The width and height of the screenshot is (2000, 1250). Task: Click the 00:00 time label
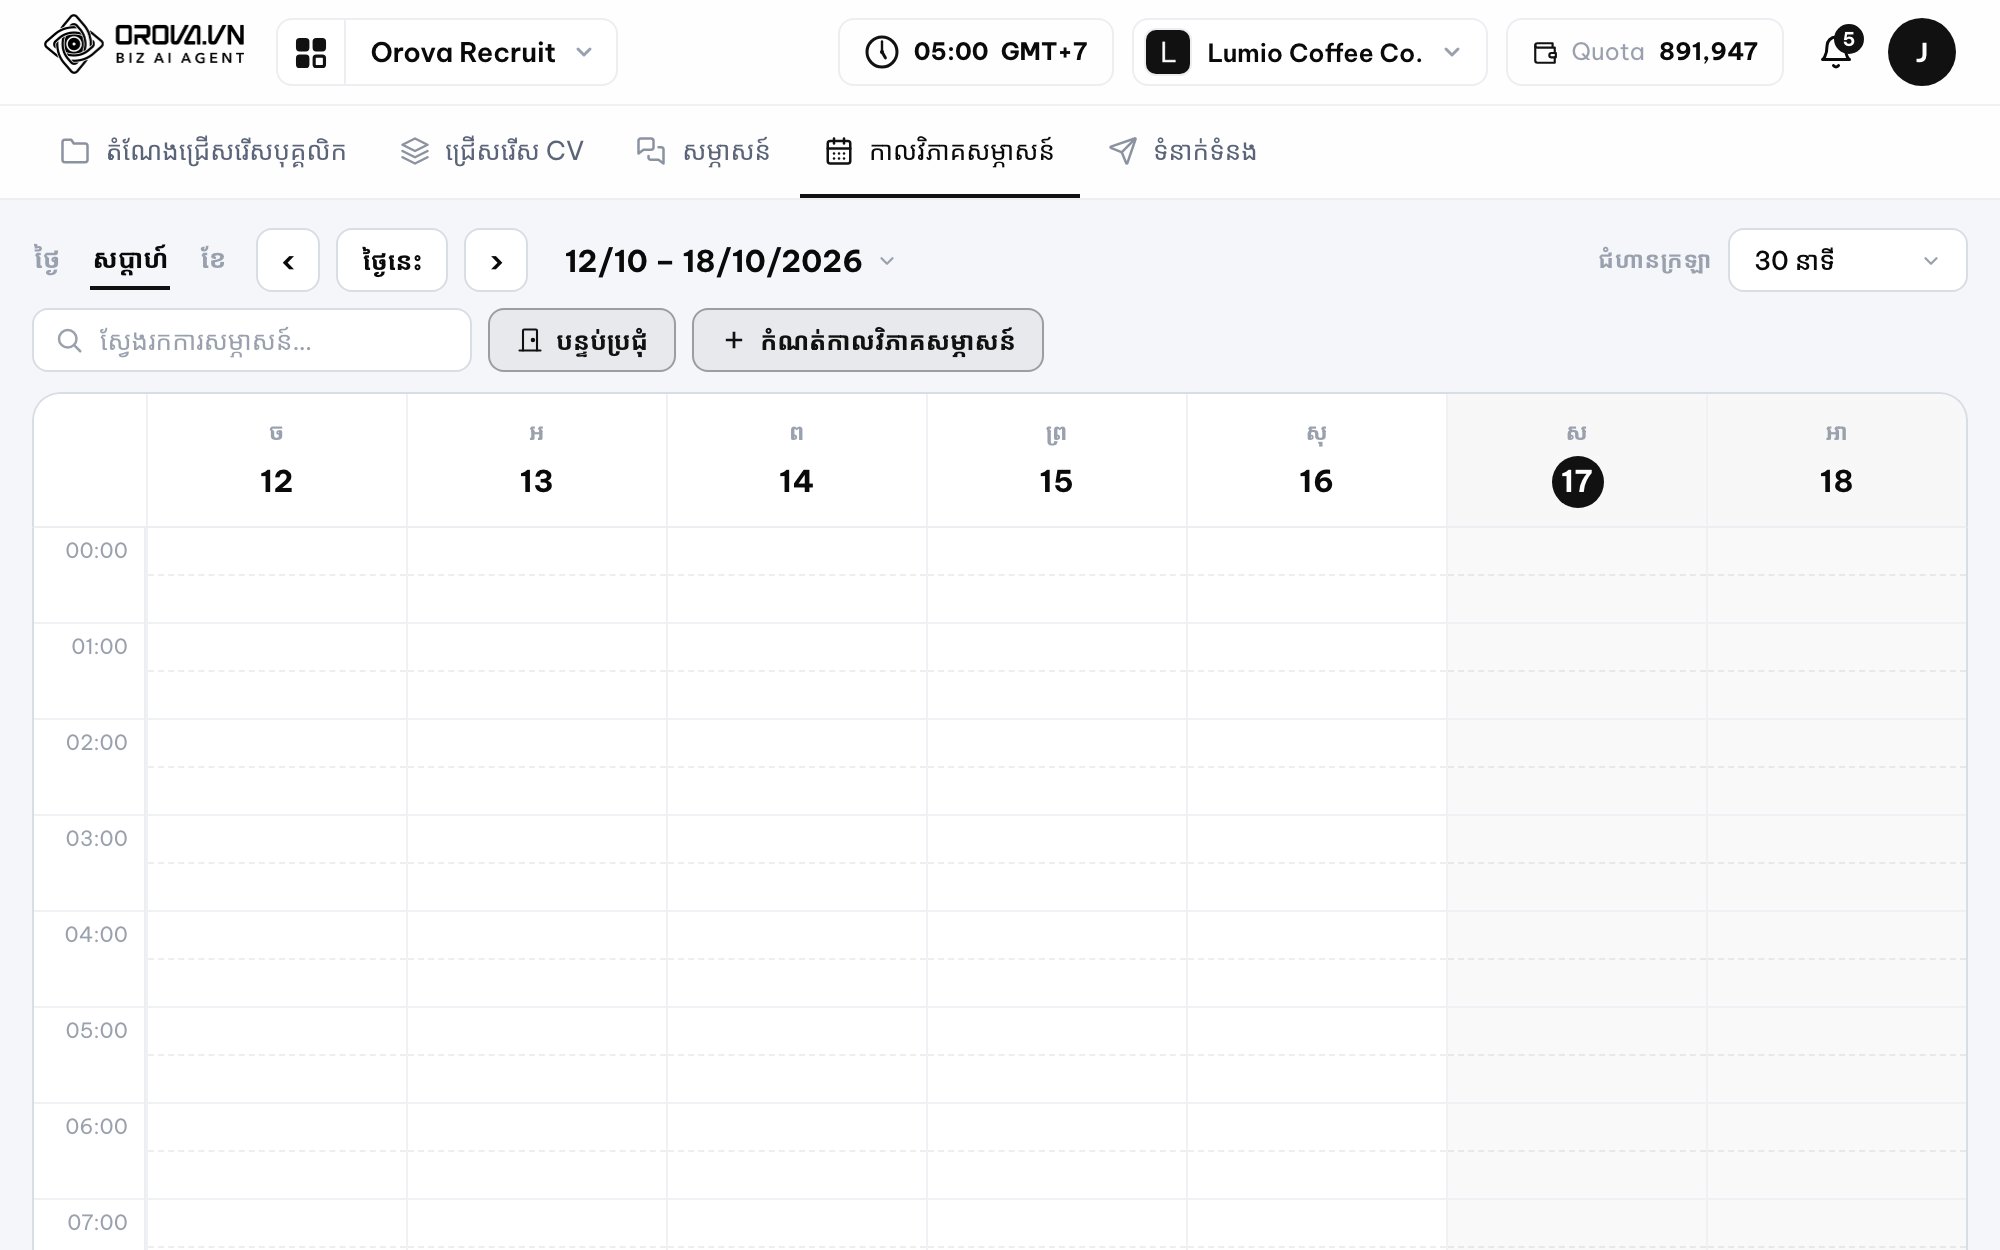(x=96, y=550)
